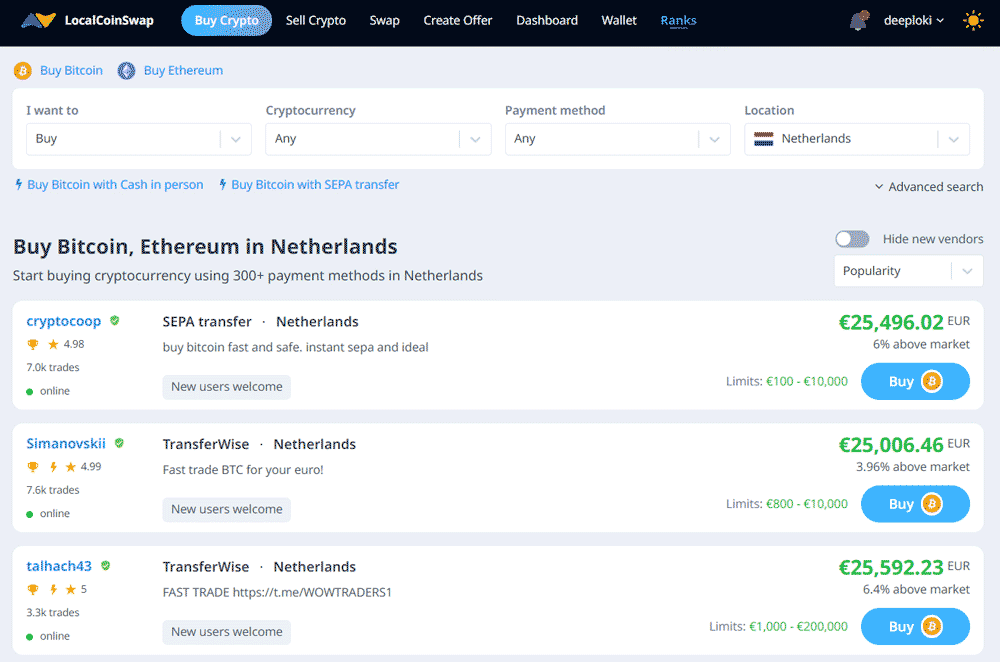This screenshot has height=662, width=1000.
Task: Open the Dashboard page
Action: [x=547, y=20]
